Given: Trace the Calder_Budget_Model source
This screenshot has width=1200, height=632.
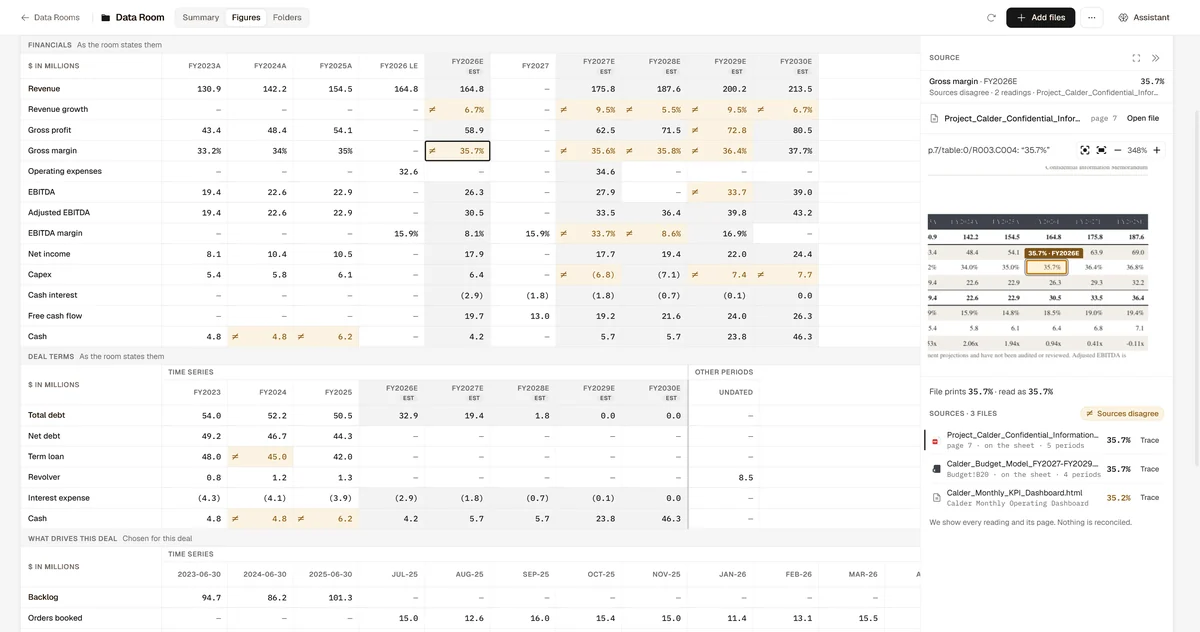Looking at the screenshot, I should pos(1150,468).
